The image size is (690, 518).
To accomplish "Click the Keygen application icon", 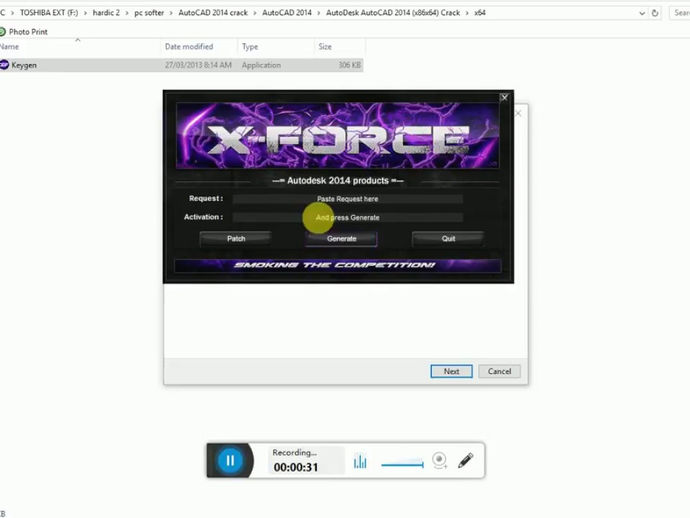I will pos(4,65).
